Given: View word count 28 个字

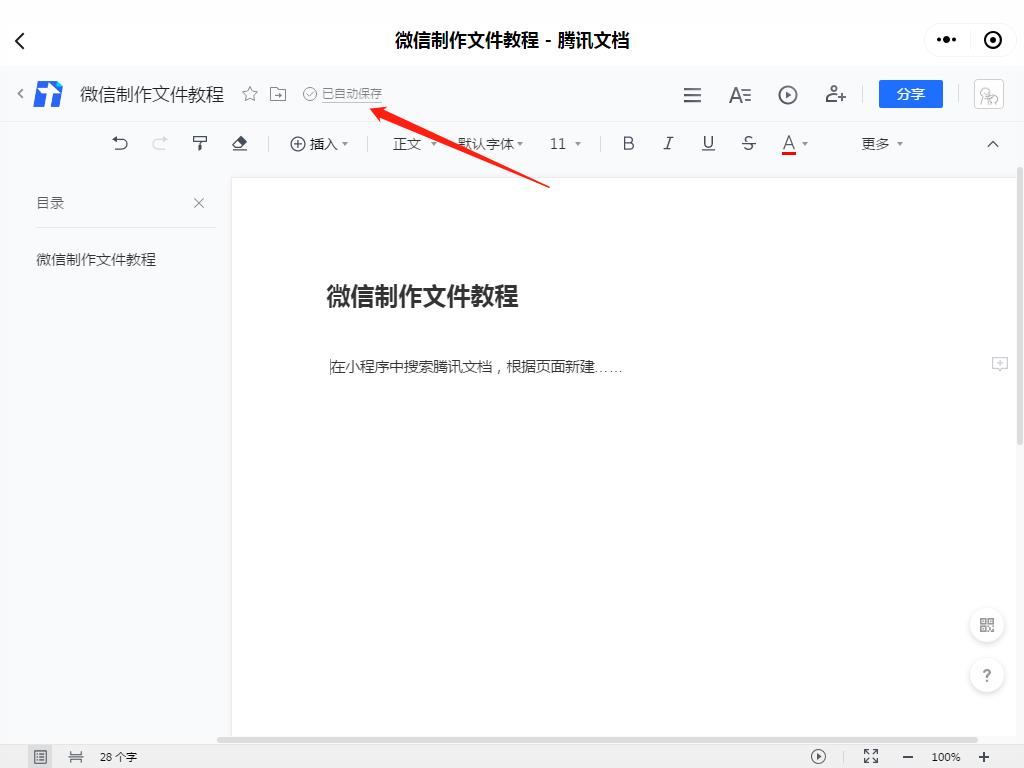Looking at the screenshot, I should click(x=118, y=757).
